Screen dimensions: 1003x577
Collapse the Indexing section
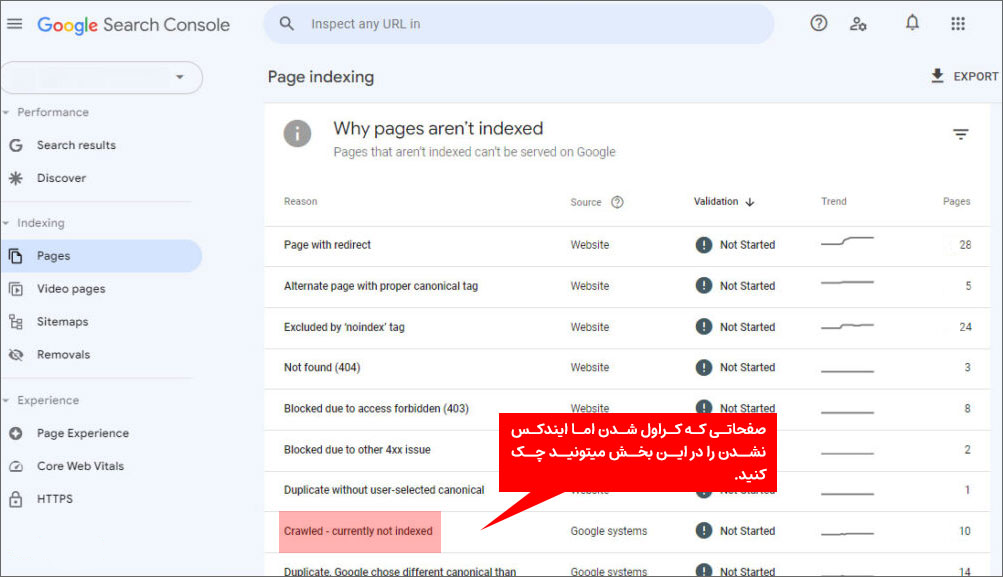tap(35, 223)
